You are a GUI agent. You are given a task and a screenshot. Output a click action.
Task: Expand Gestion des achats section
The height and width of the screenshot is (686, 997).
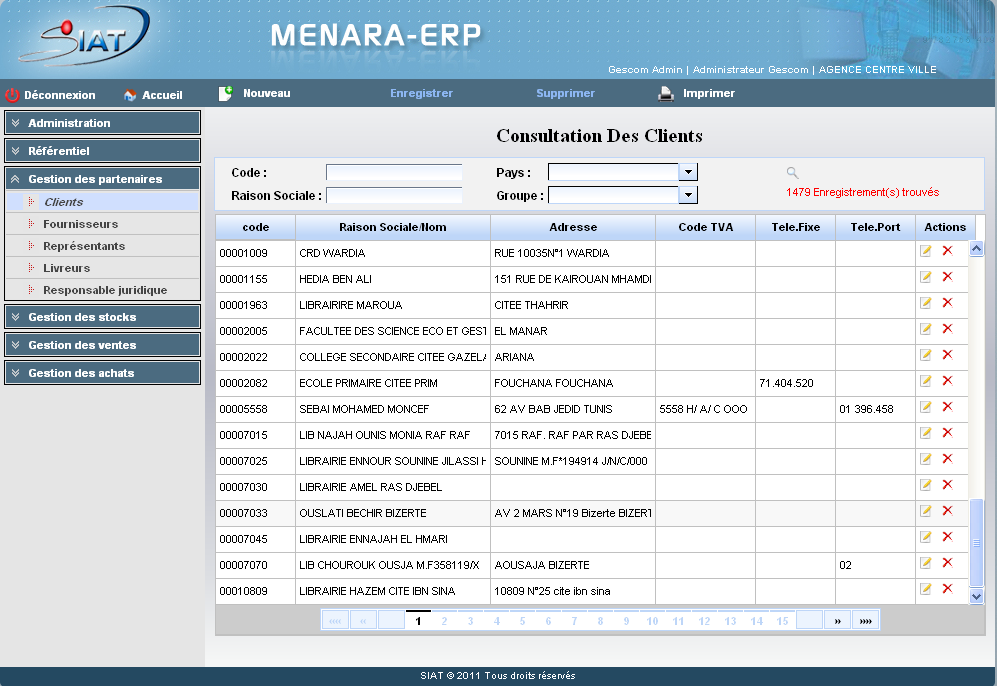click(102, 373)
